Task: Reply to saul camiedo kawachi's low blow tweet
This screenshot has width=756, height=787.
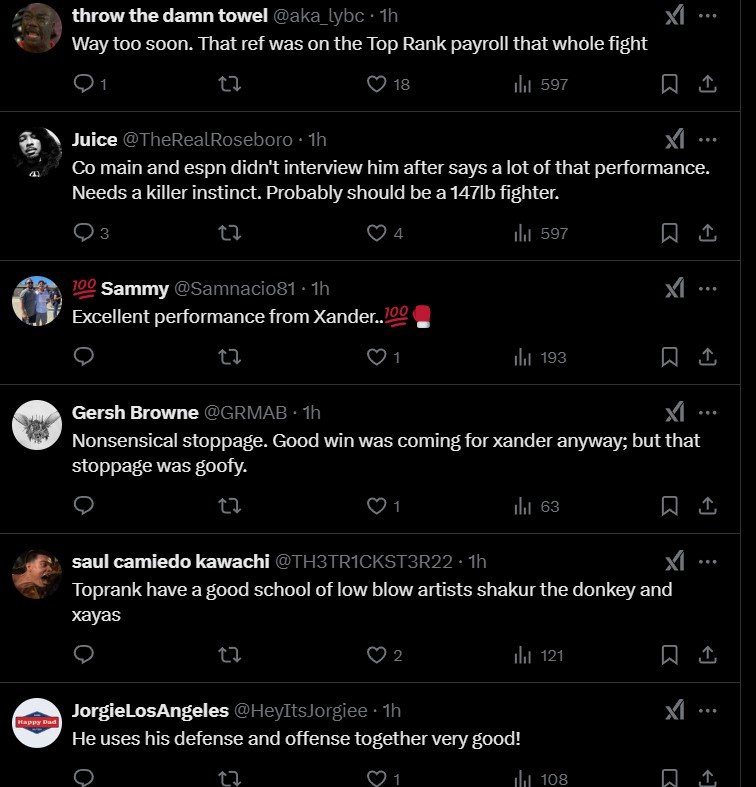Action: (x=84, y=655)
